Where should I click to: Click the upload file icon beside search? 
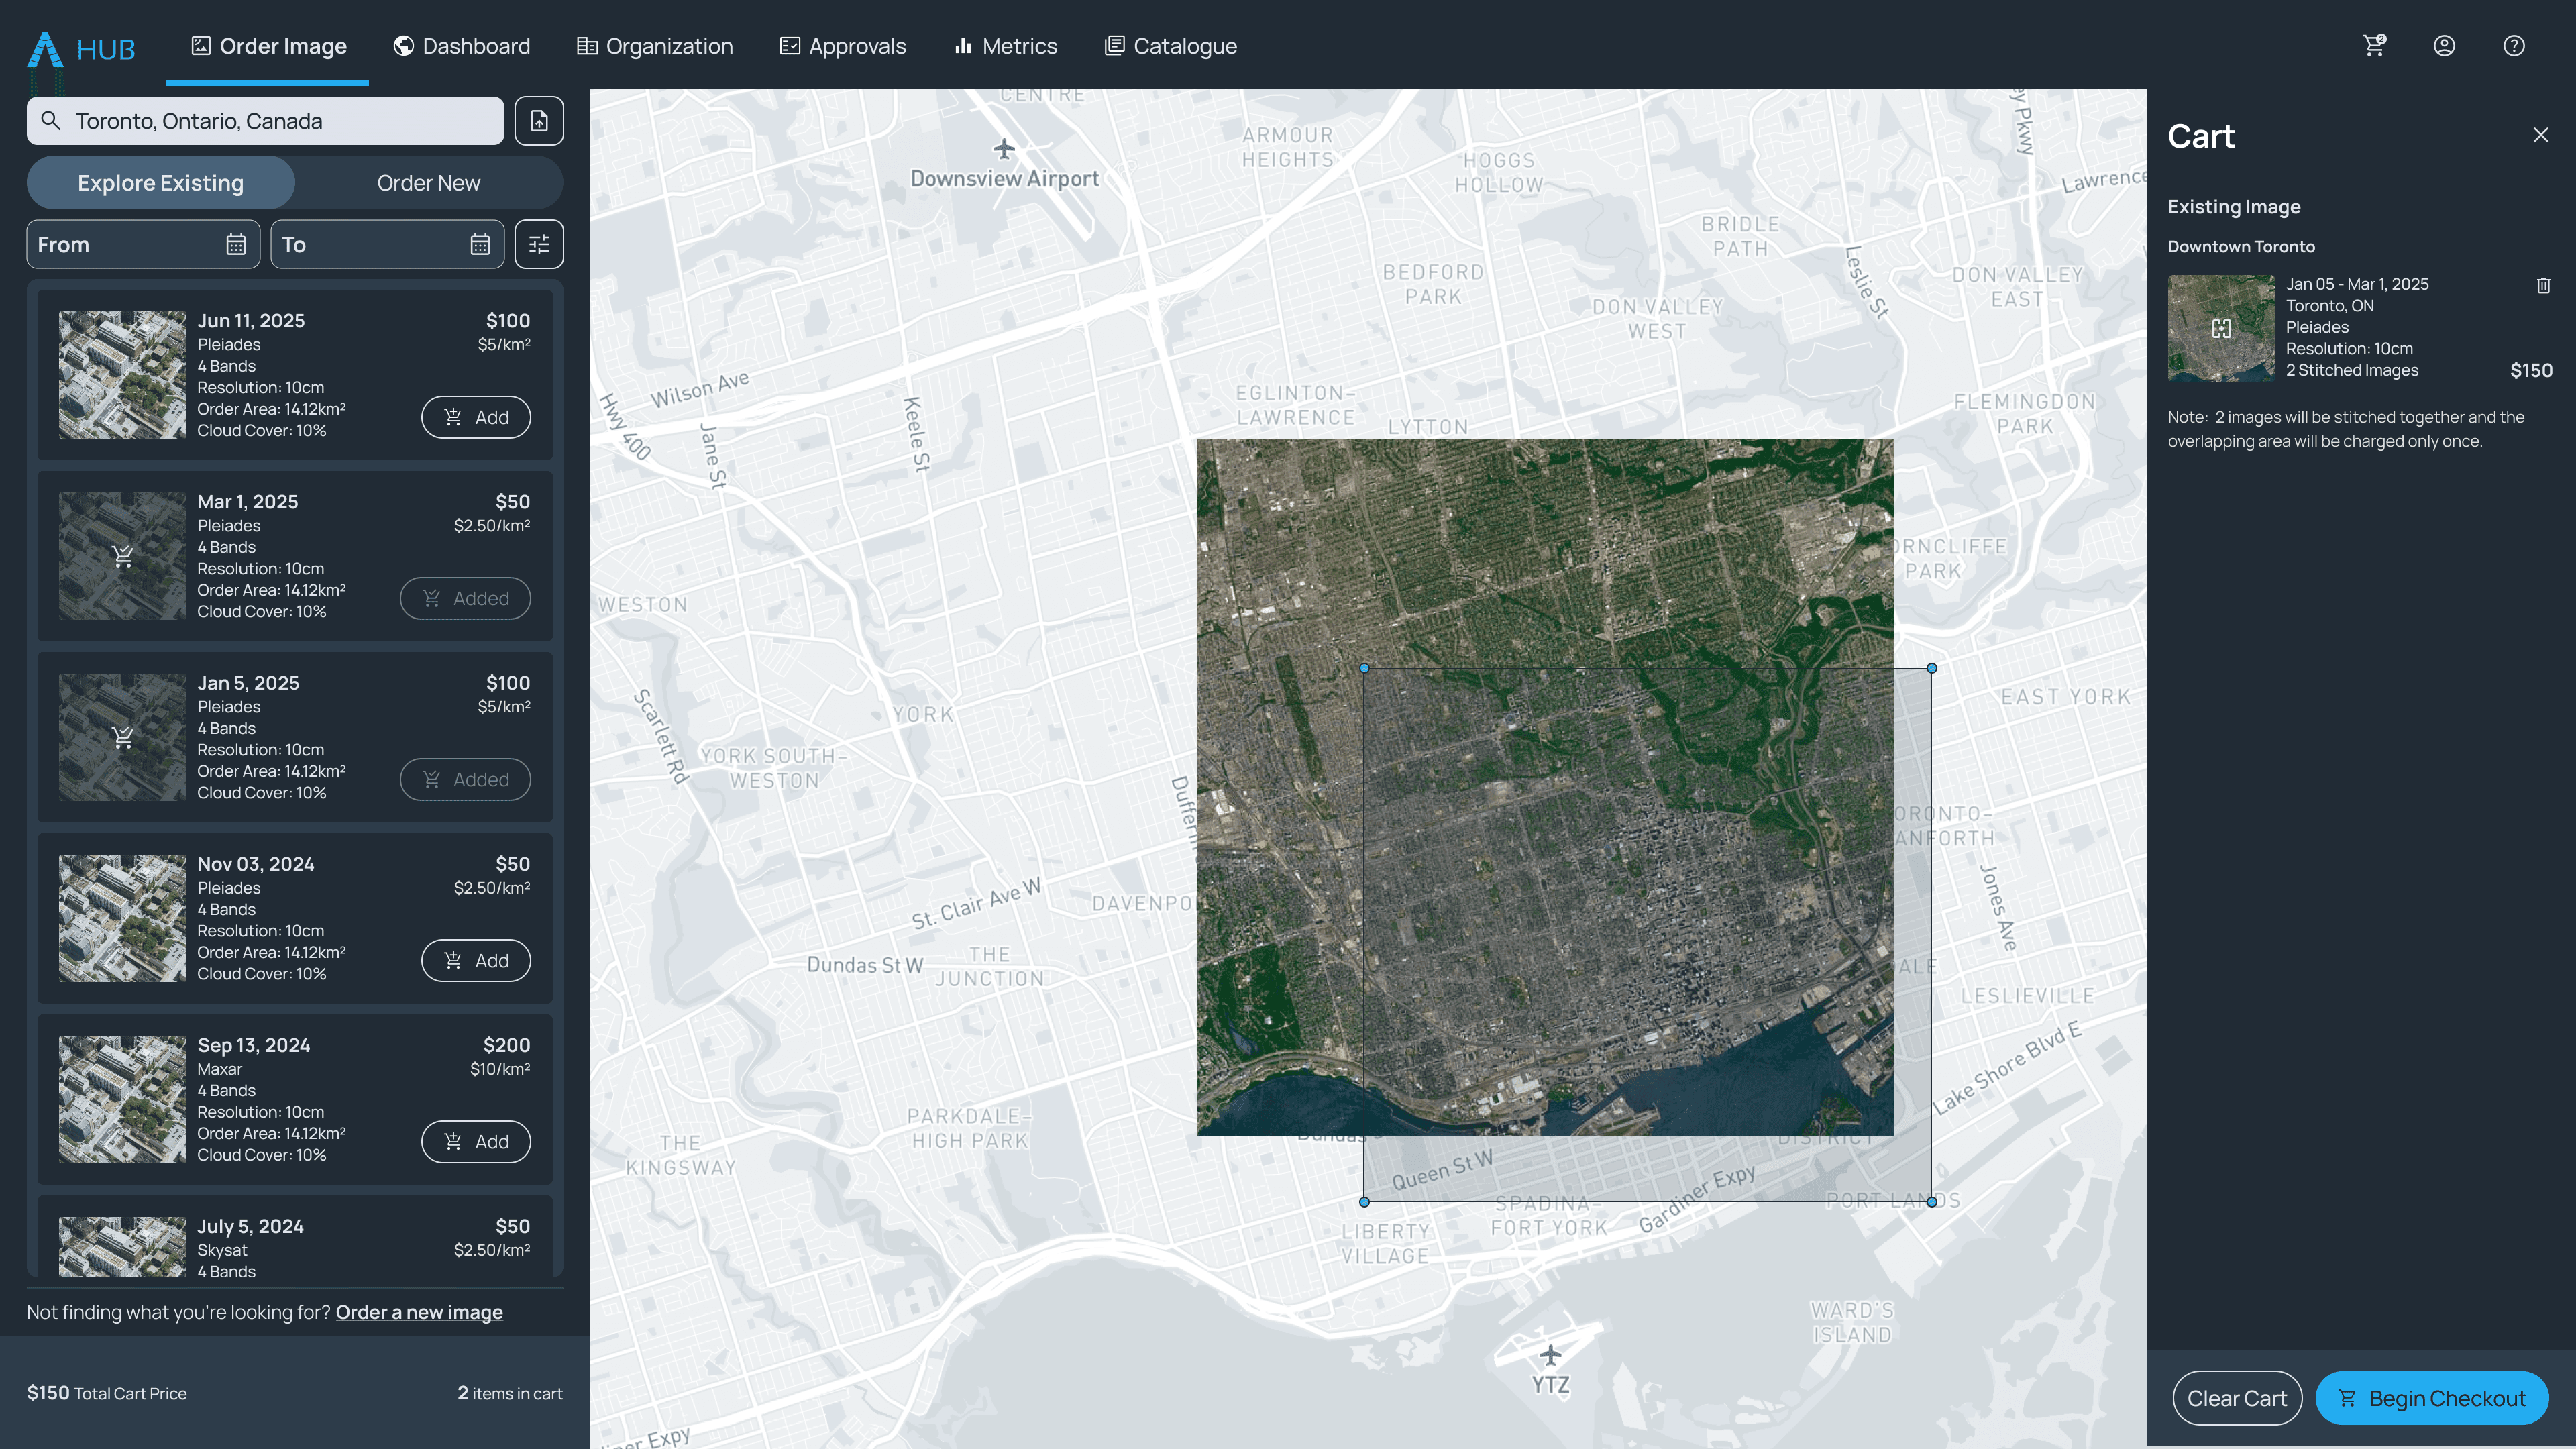coord(539,121)
